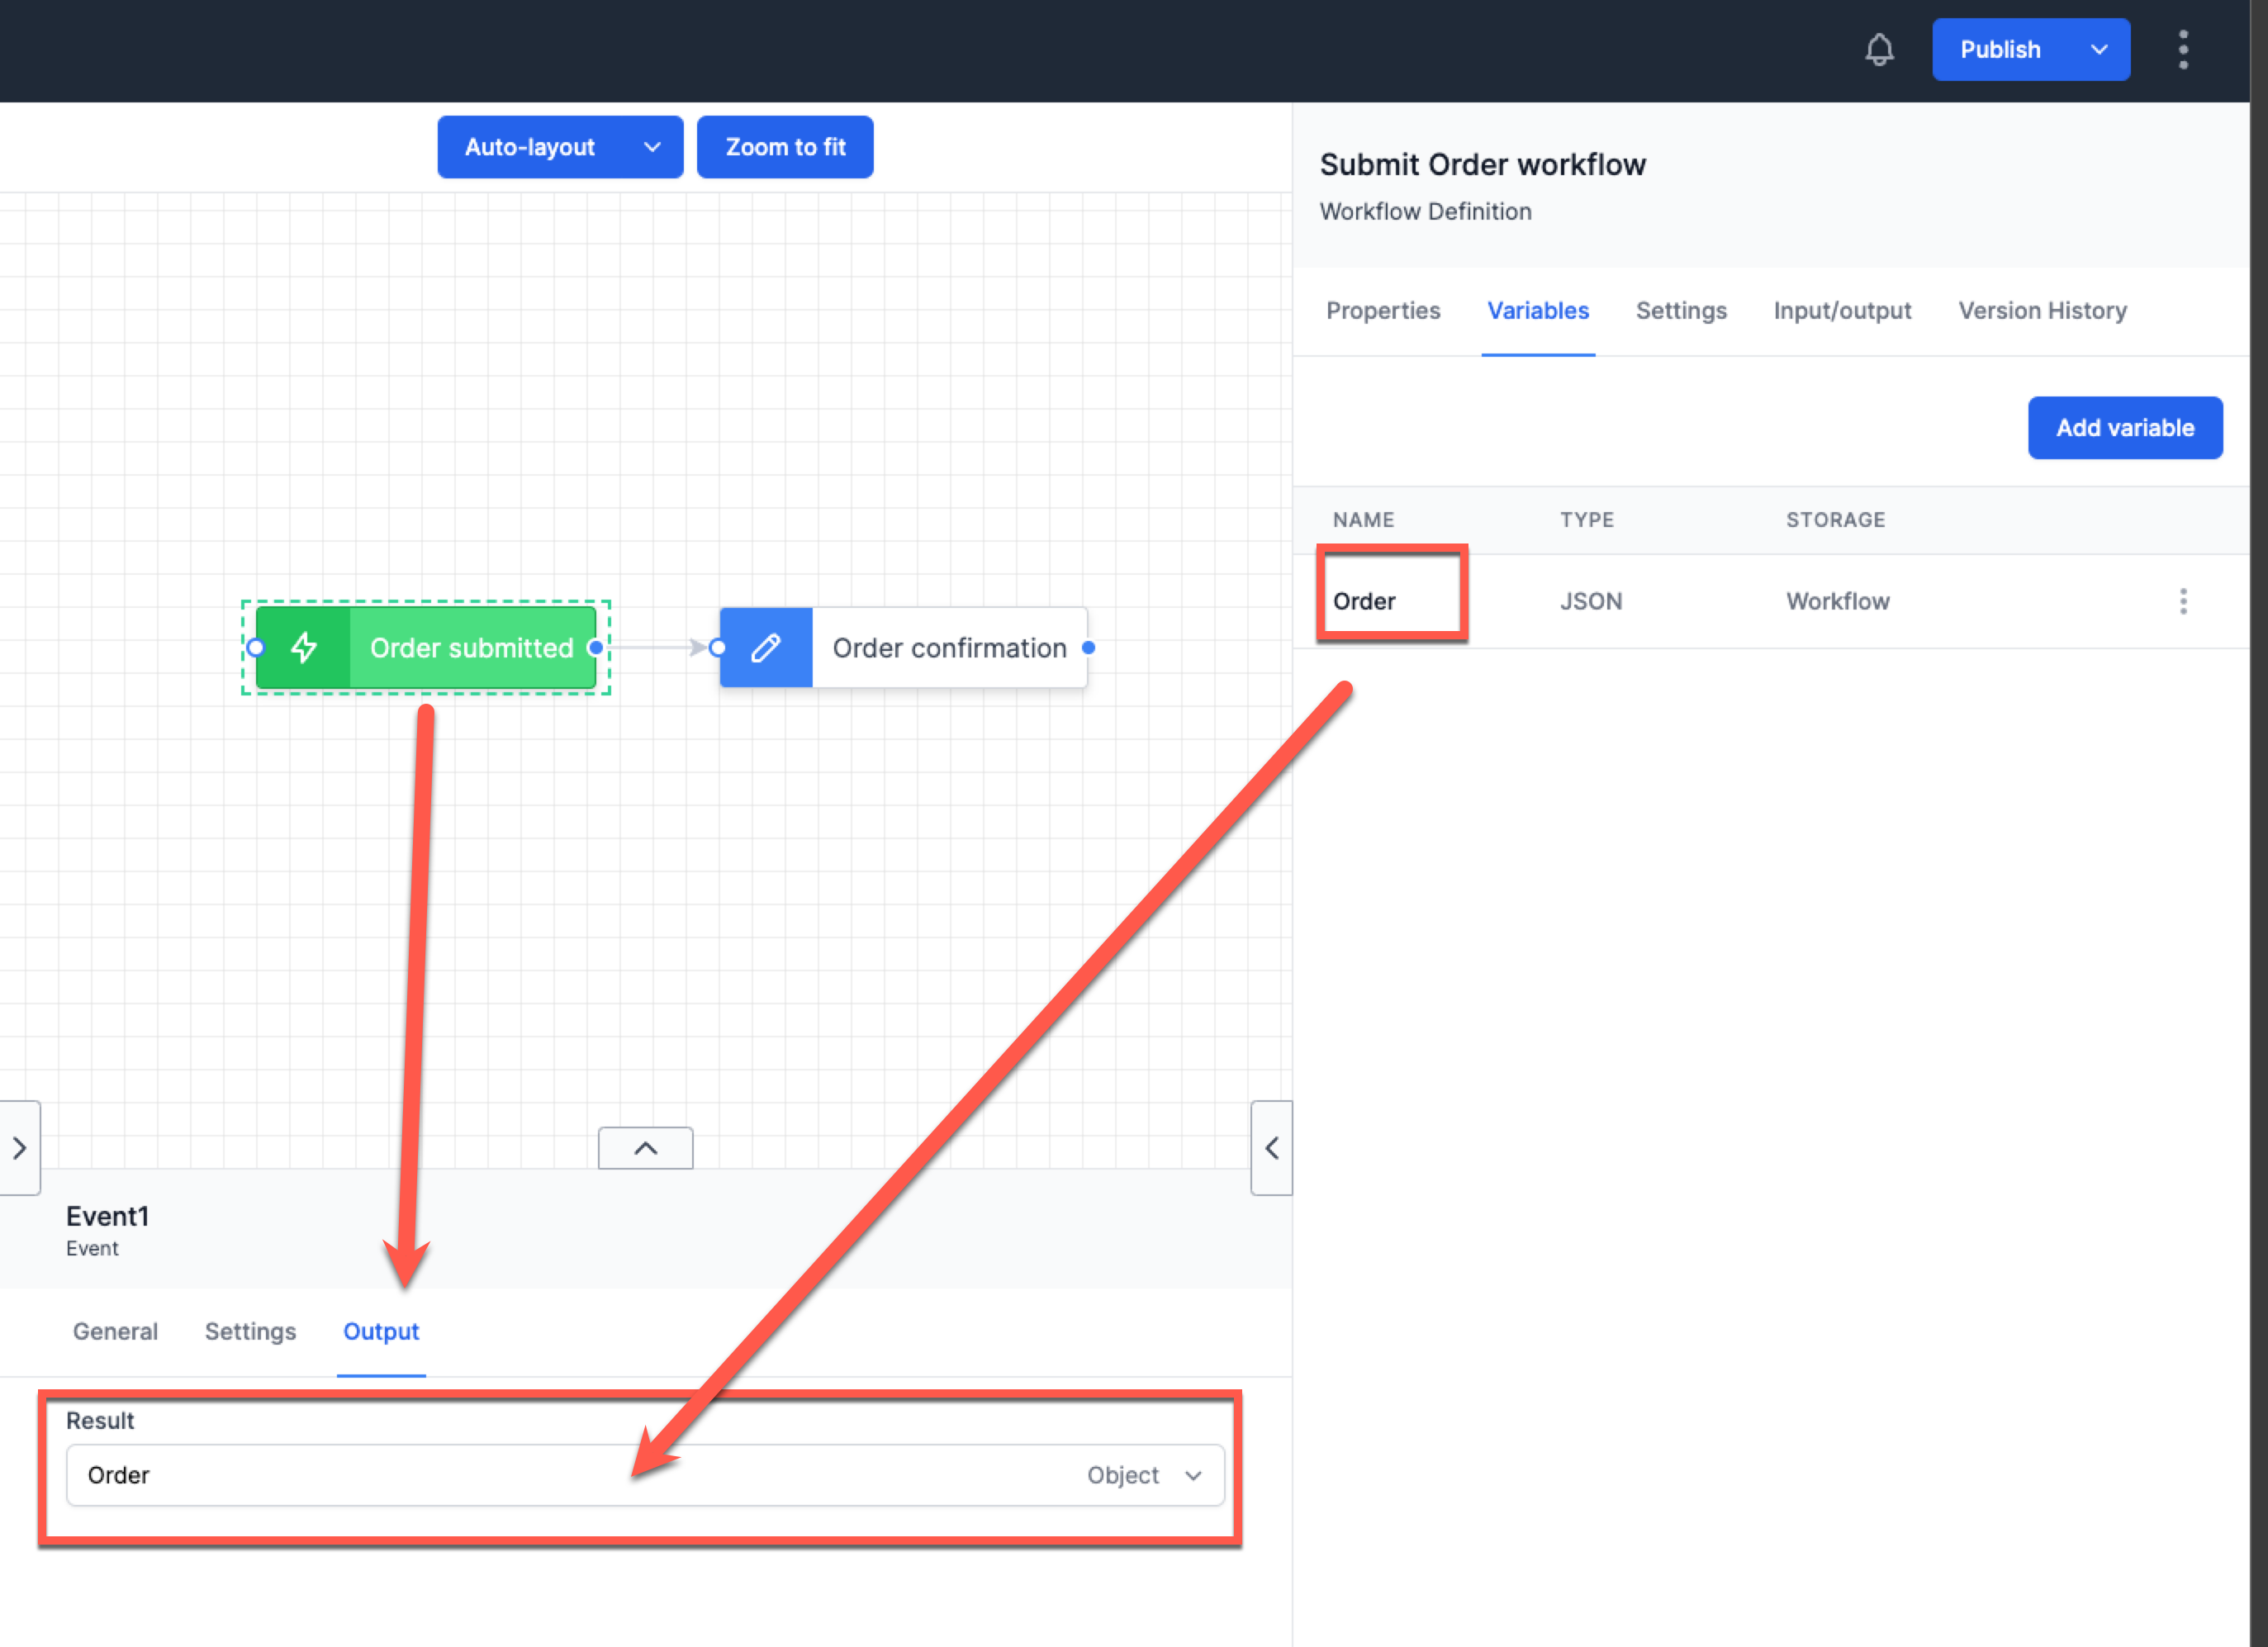This screenshot has height=1647, width=2268.
Task: Switch to the Input/output tab
Action: tap(1842, 311)
